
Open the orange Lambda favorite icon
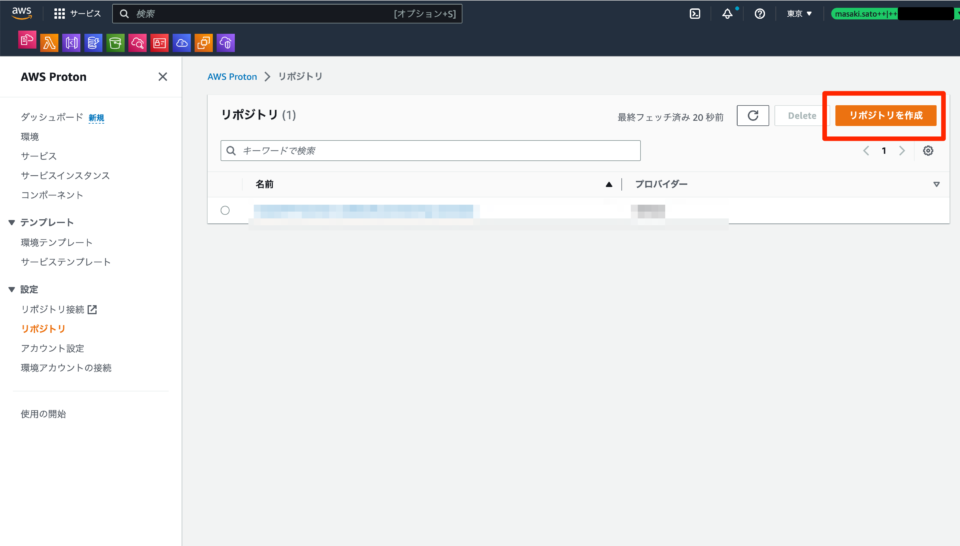49,42
